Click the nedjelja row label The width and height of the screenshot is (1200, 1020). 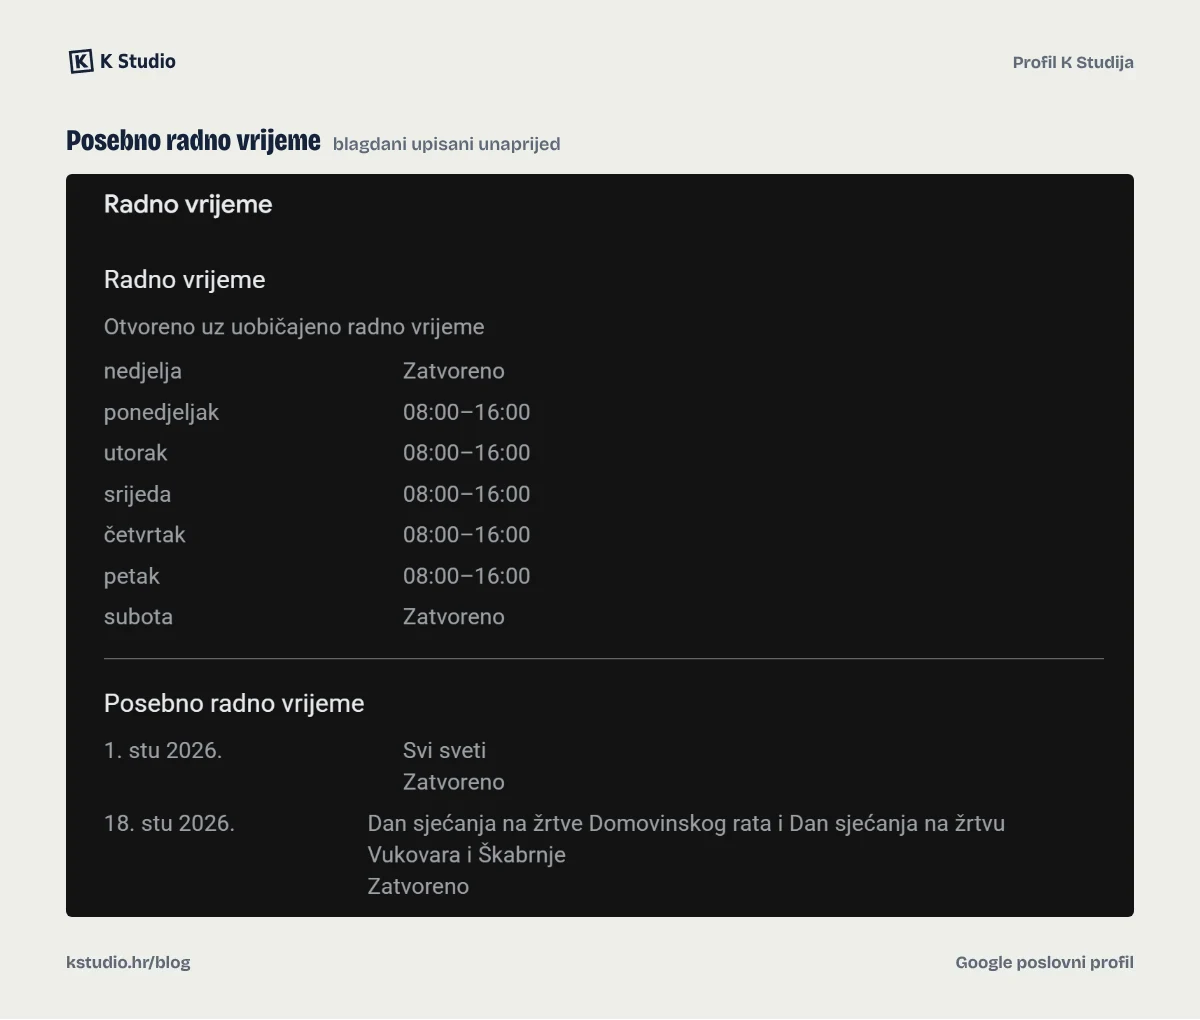point(143,371)
